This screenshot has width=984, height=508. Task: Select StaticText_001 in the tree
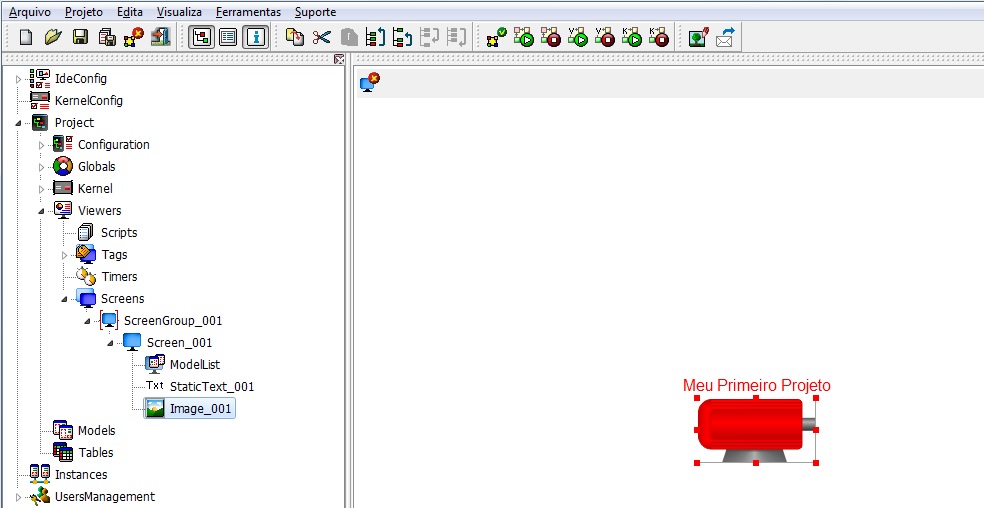(212, 386)
